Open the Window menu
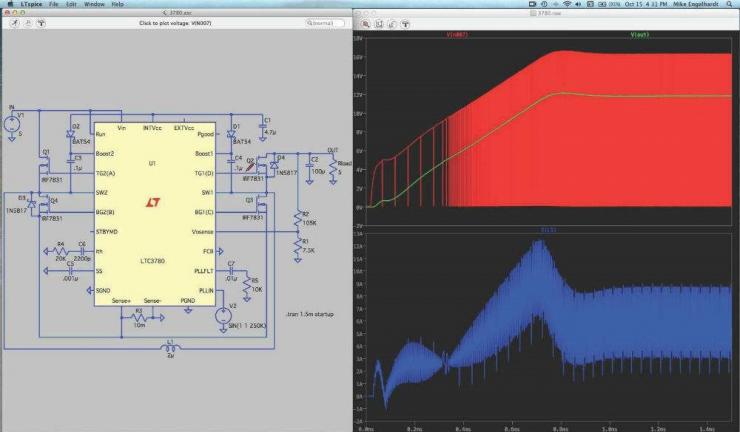This screenshot has height=432, width=740. pyautogui.click(x=94, y=5)
